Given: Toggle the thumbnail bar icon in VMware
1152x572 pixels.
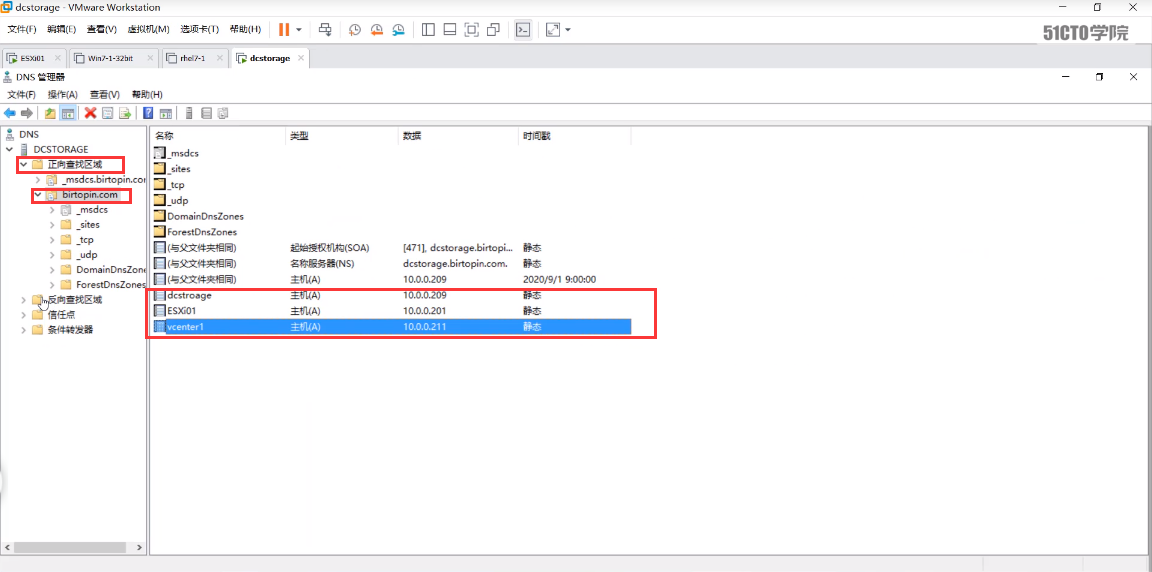Looking at the screenshot, I should (x=450, y=29).
